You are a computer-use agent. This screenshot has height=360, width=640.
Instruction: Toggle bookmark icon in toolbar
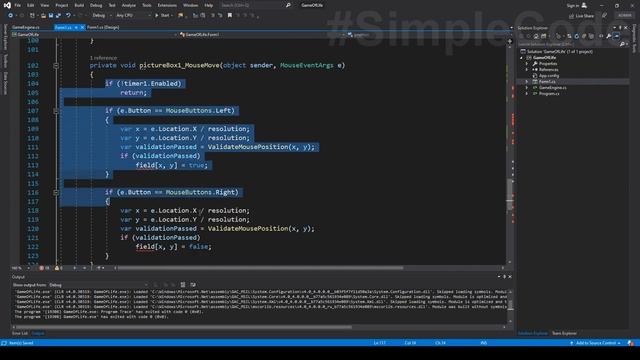coord(230,16)
